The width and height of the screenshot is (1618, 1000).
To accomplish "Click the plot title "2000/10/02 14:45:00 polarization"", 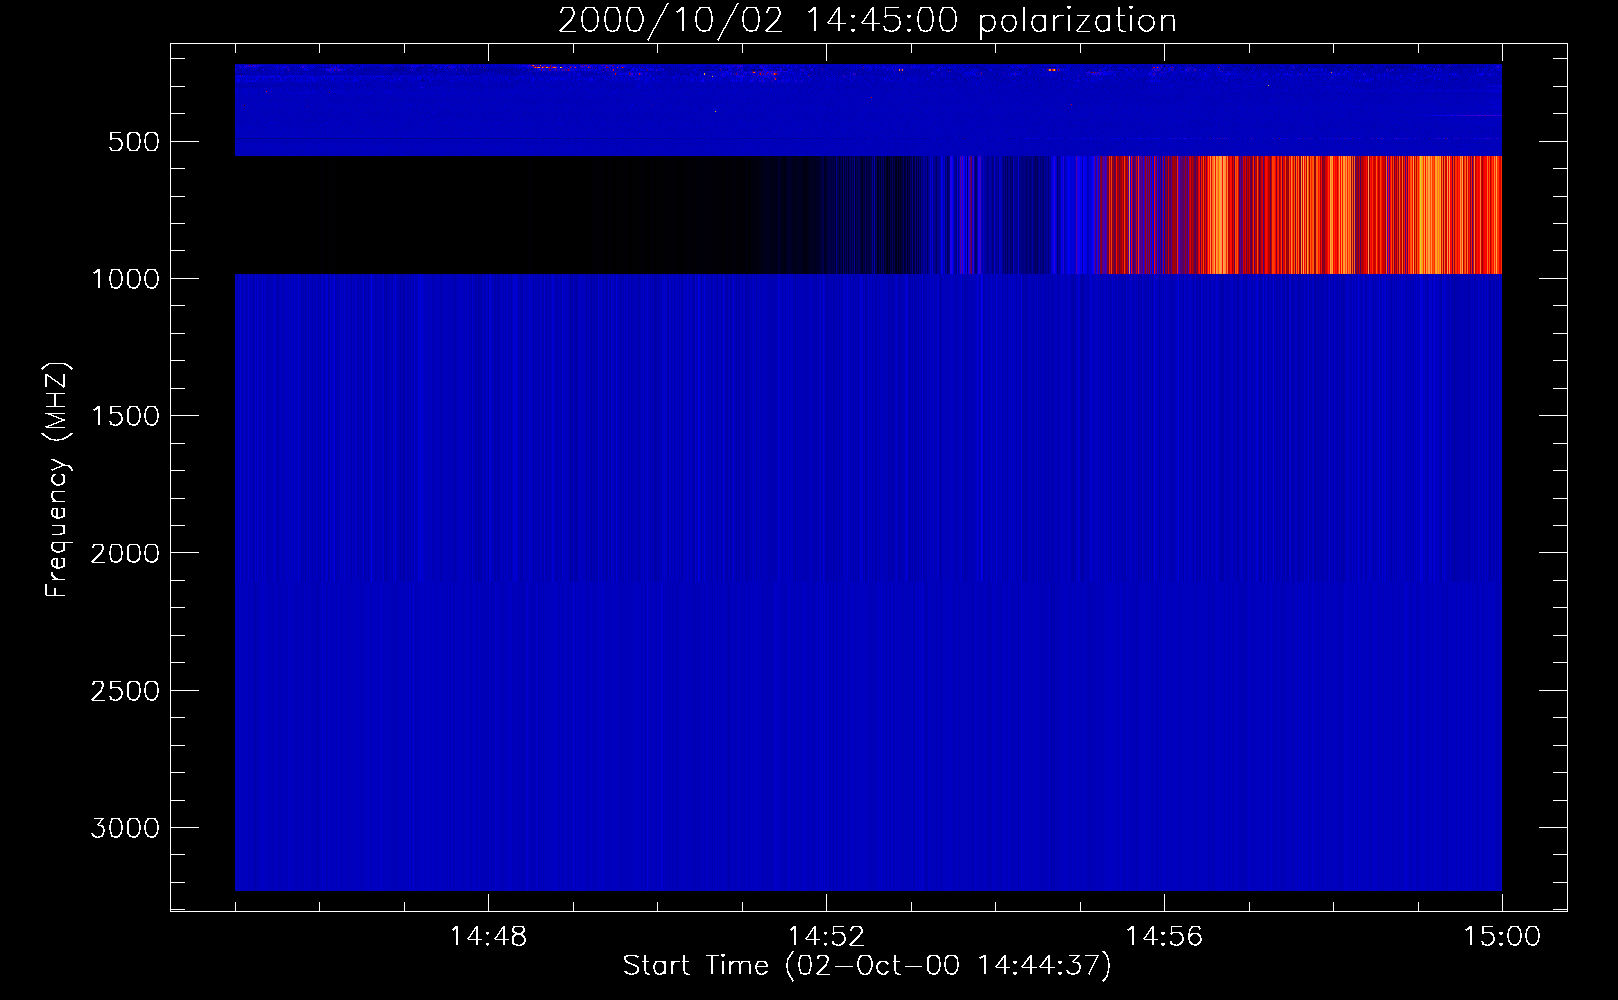I will (x=867, y=20).
